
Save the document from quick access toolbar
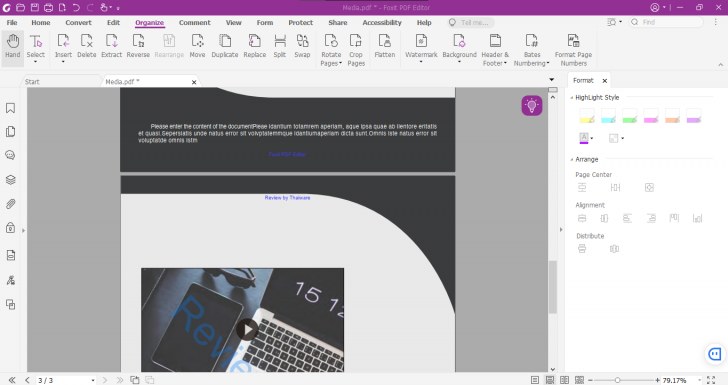click(x=35, y=7)
